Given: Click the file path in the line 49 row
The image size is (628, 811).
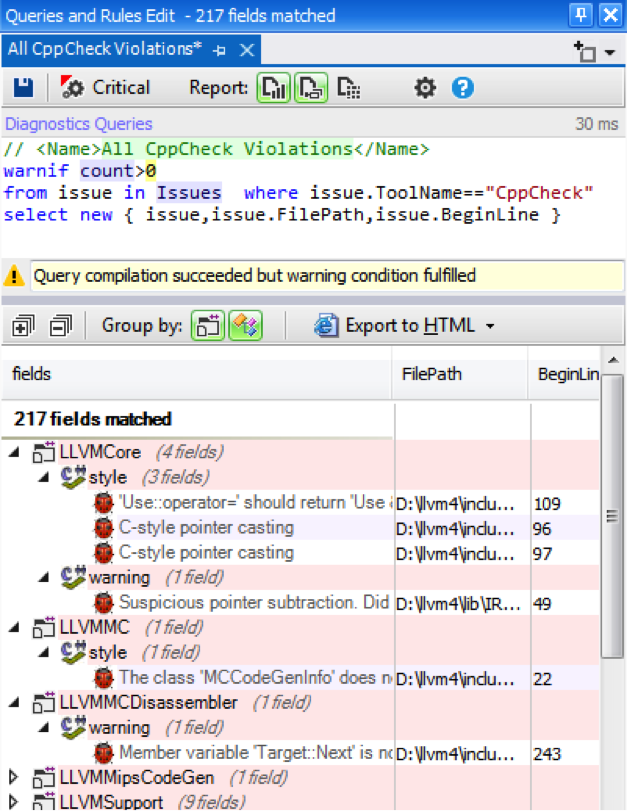Looking at the screenshot, I should coord(458,604).
